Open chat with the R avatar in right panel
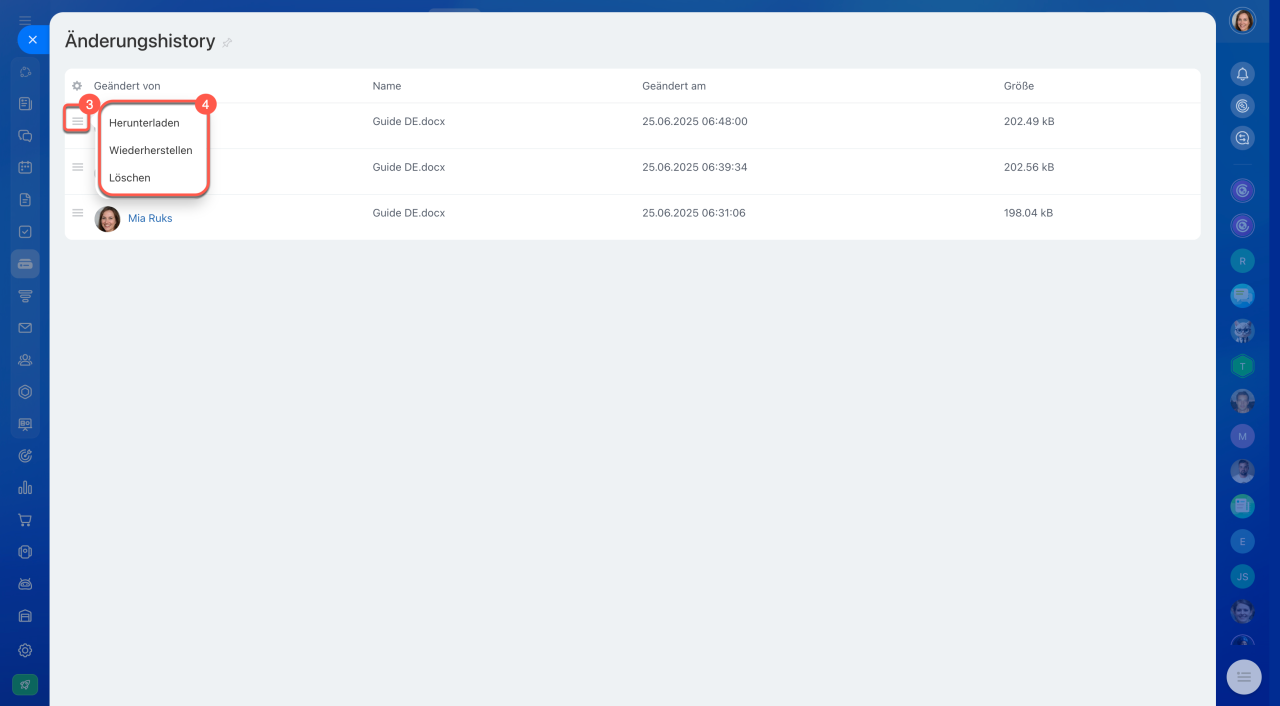The image size is (1280, 706). point(1242,260)
